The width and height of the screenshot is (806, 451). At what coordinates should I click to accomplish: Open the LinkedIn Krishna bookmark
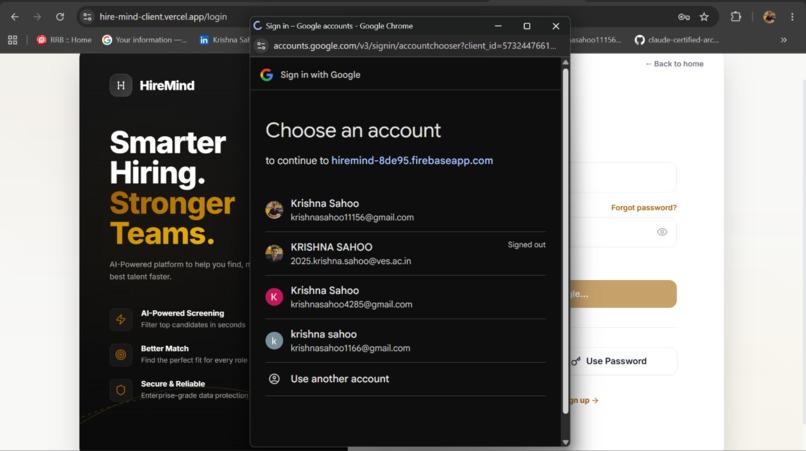224,40
